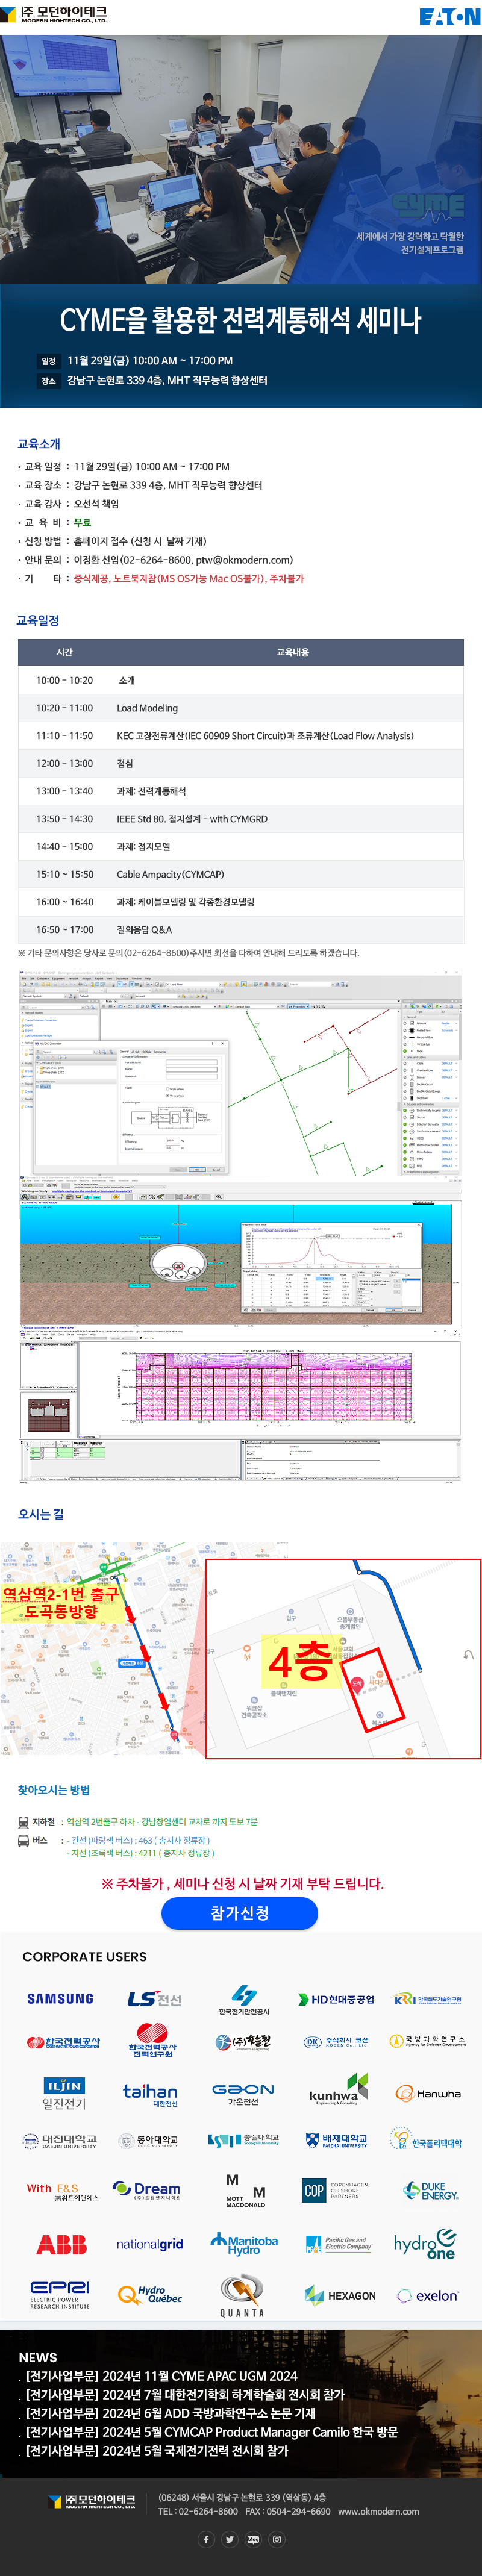Click the ILJIN 일진전기 logo
This screenshot has height=2576, width=482.
64,2093
